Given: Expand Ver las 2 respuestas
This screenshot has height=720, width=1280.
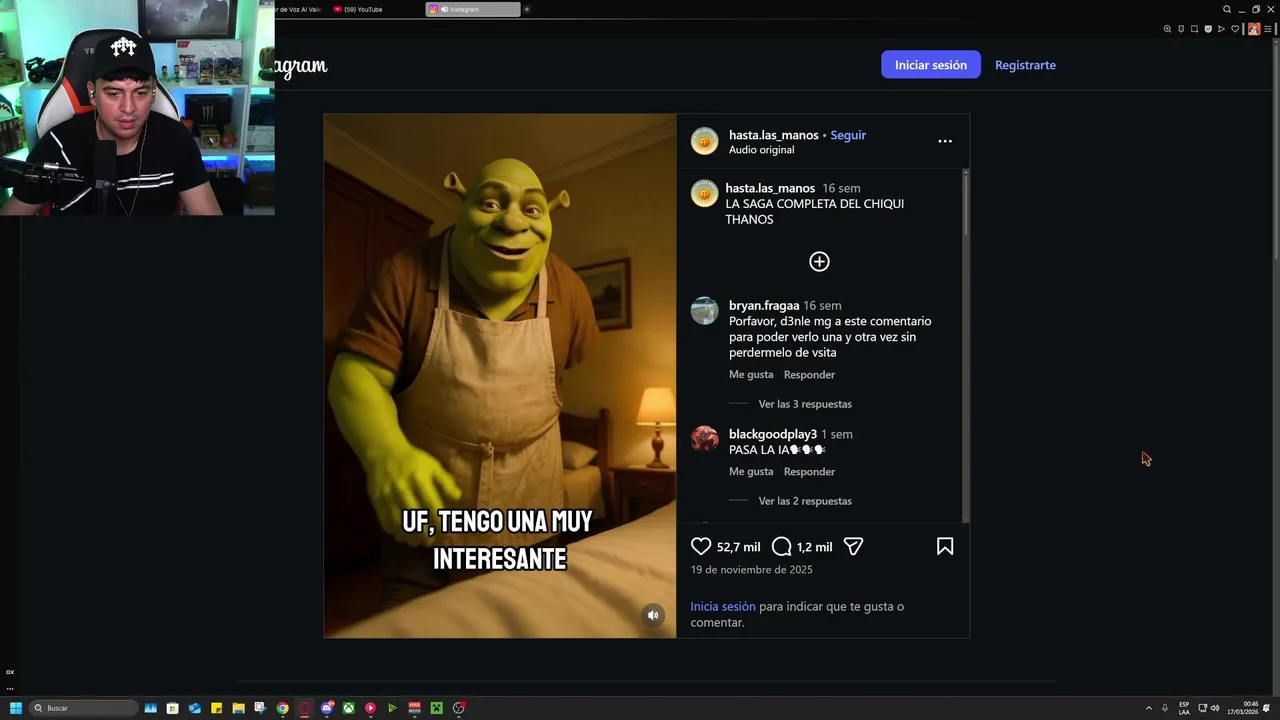Looking at the screenshot, I should (805, 501).
